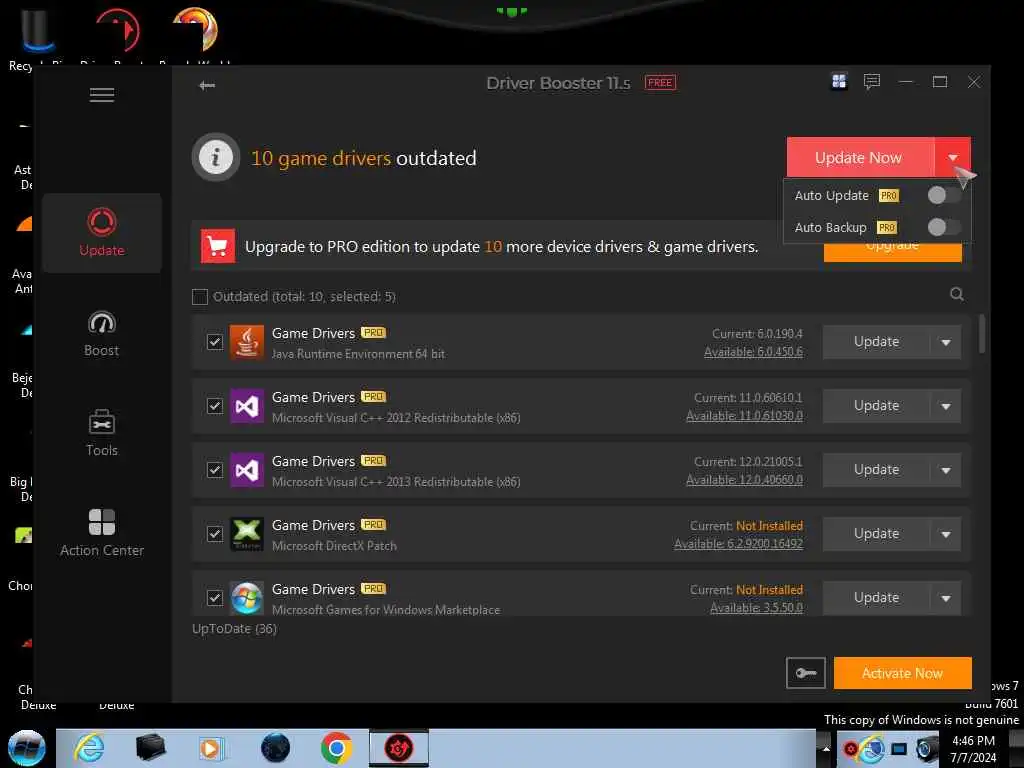Click the "10 game drivers" orange text

pyautogui.click(x=321, y=158)
